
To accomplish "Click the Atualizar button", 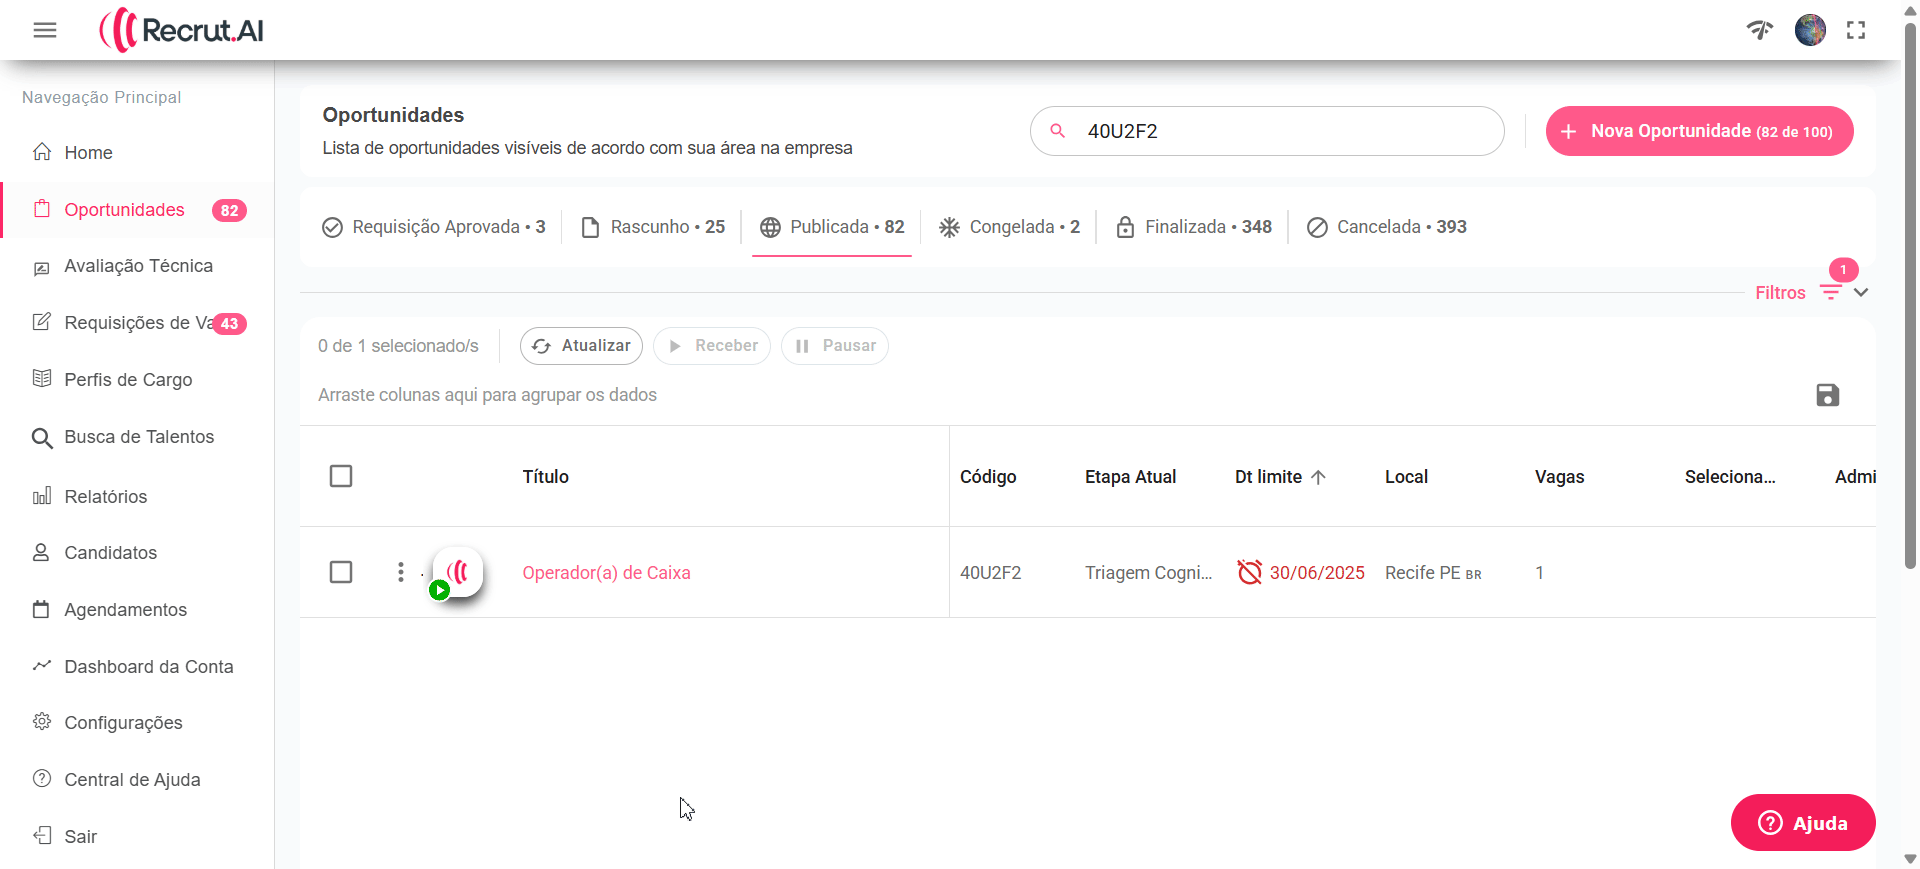I will click(x=581, y=346).
